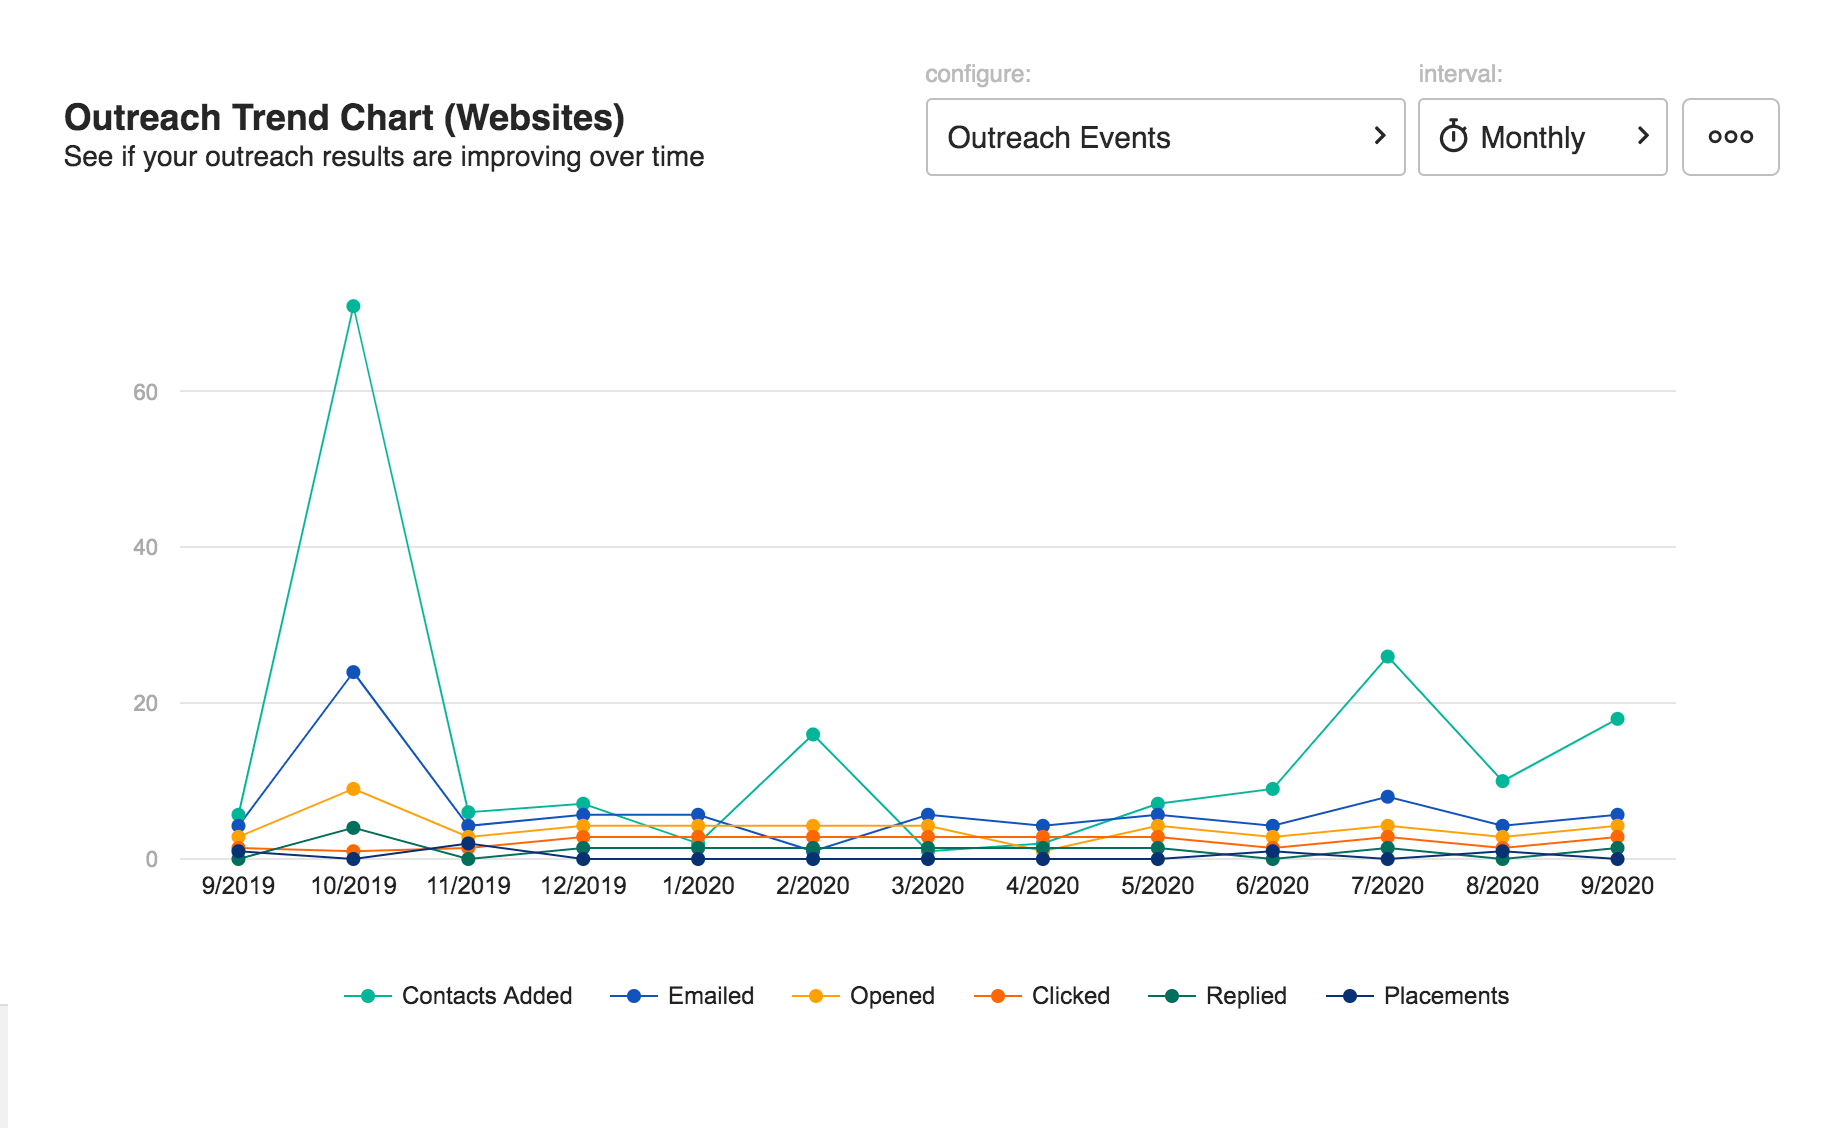Viewport: 1842px width, 1128px height.
Task: Open the three-dot more options menu
Action: point(1730,137)
